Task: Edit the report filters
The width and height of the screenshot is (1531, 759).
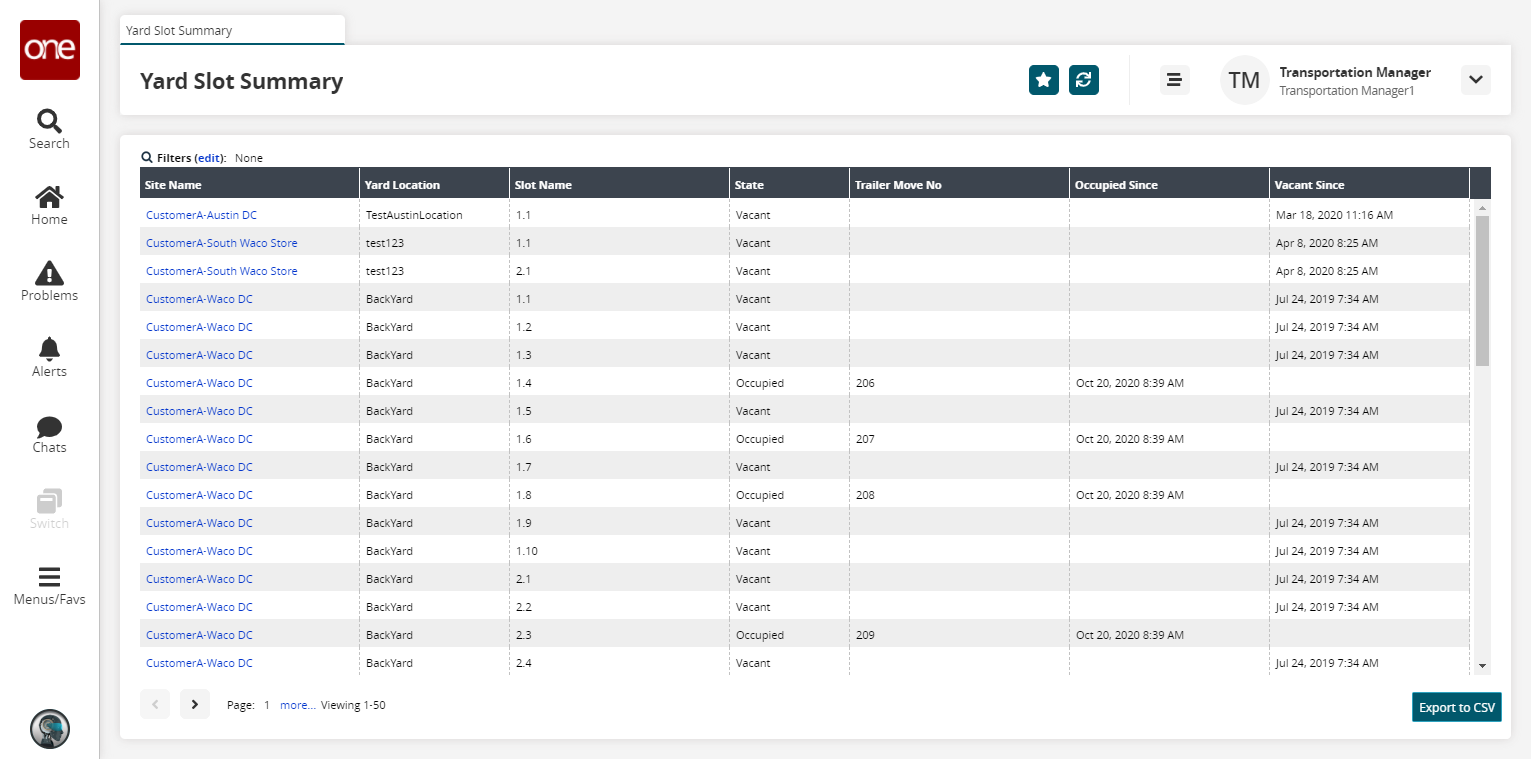Action: (x=208, y=158)
